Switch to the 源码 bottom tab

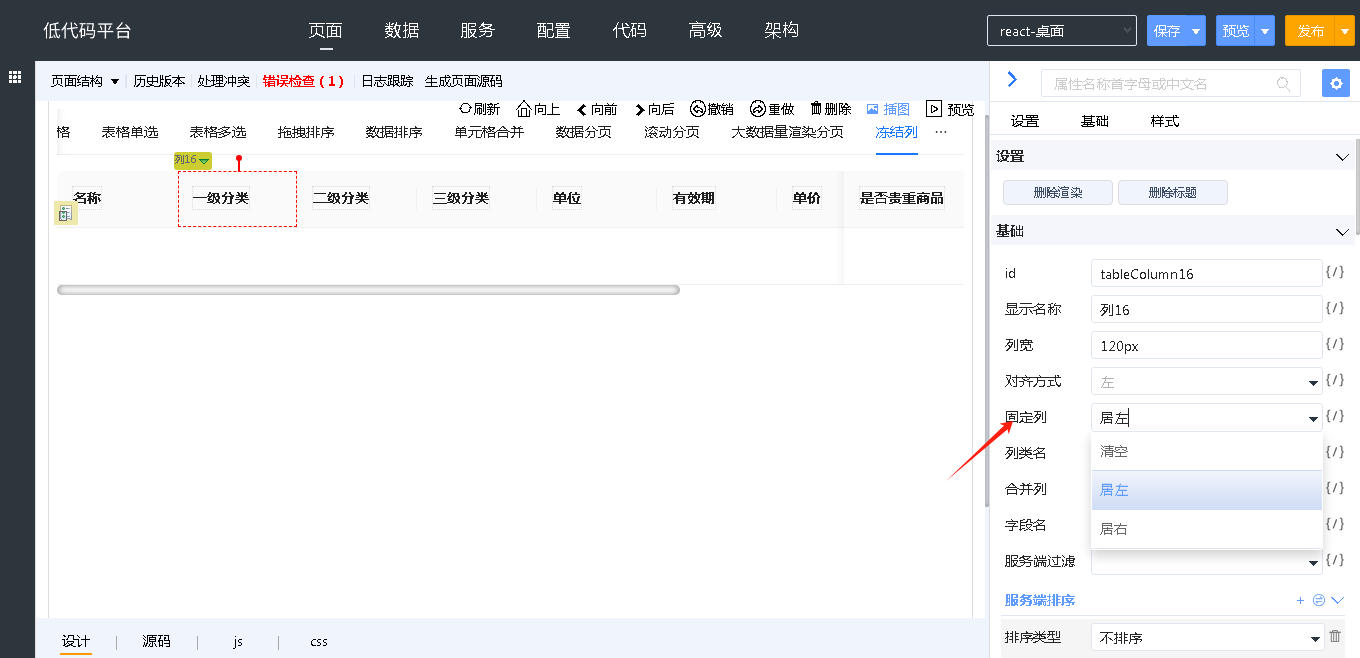tap(156, 641)
